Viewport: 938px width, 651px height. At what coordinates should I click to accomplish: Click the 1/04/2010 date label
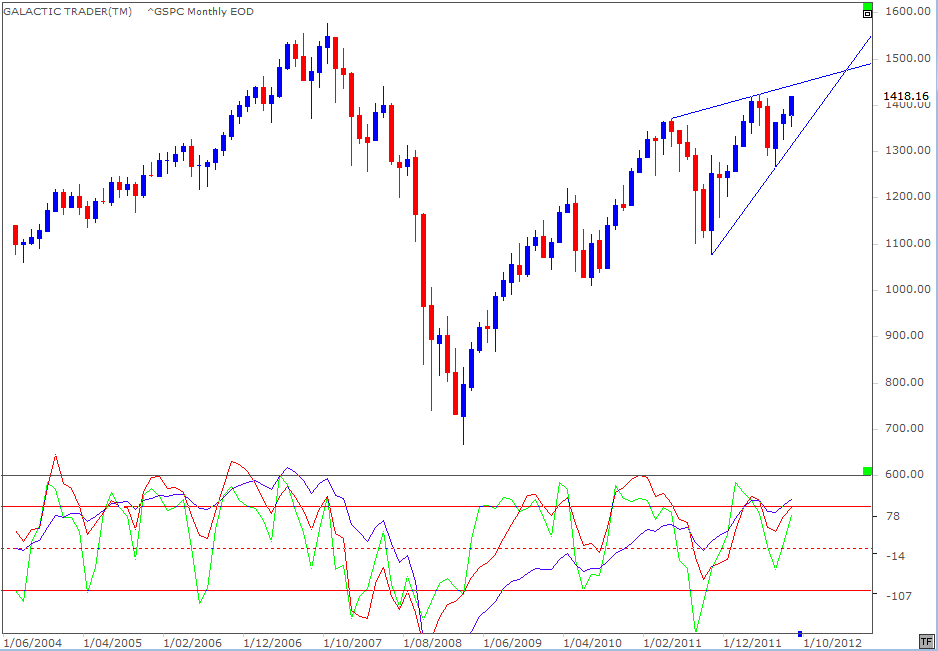click(592, 643)
